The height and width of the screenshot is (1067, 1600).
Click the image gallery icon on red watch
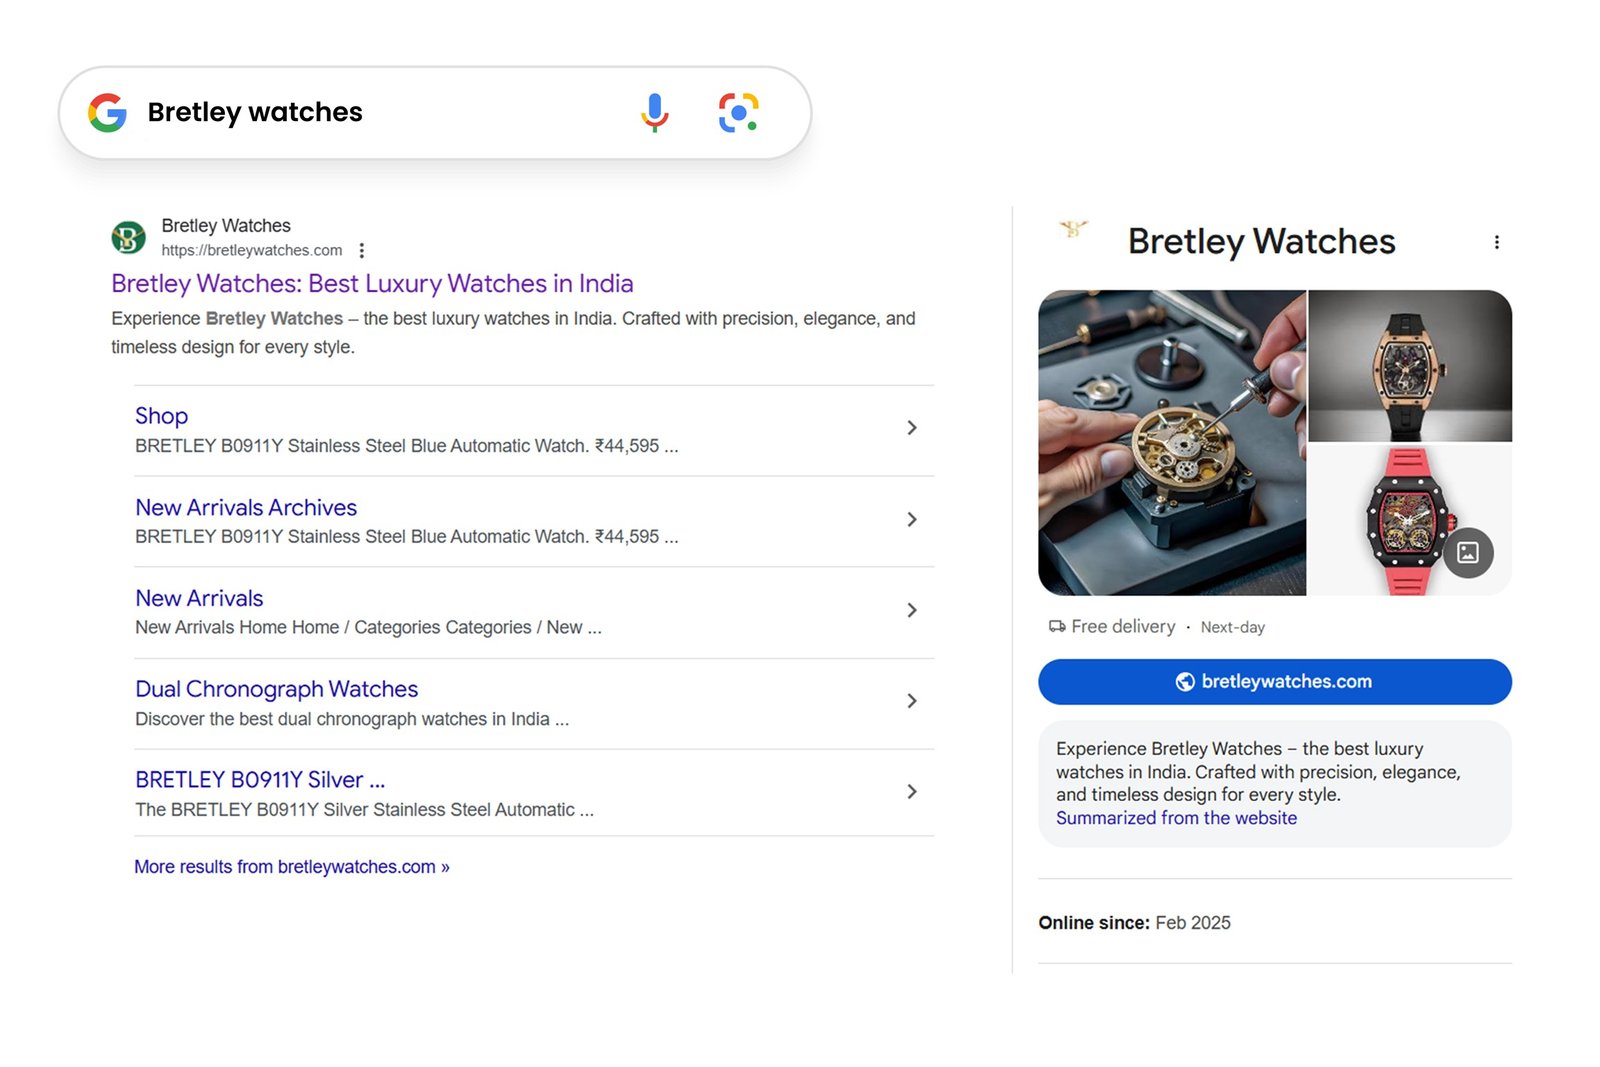tap(1467, 552)
